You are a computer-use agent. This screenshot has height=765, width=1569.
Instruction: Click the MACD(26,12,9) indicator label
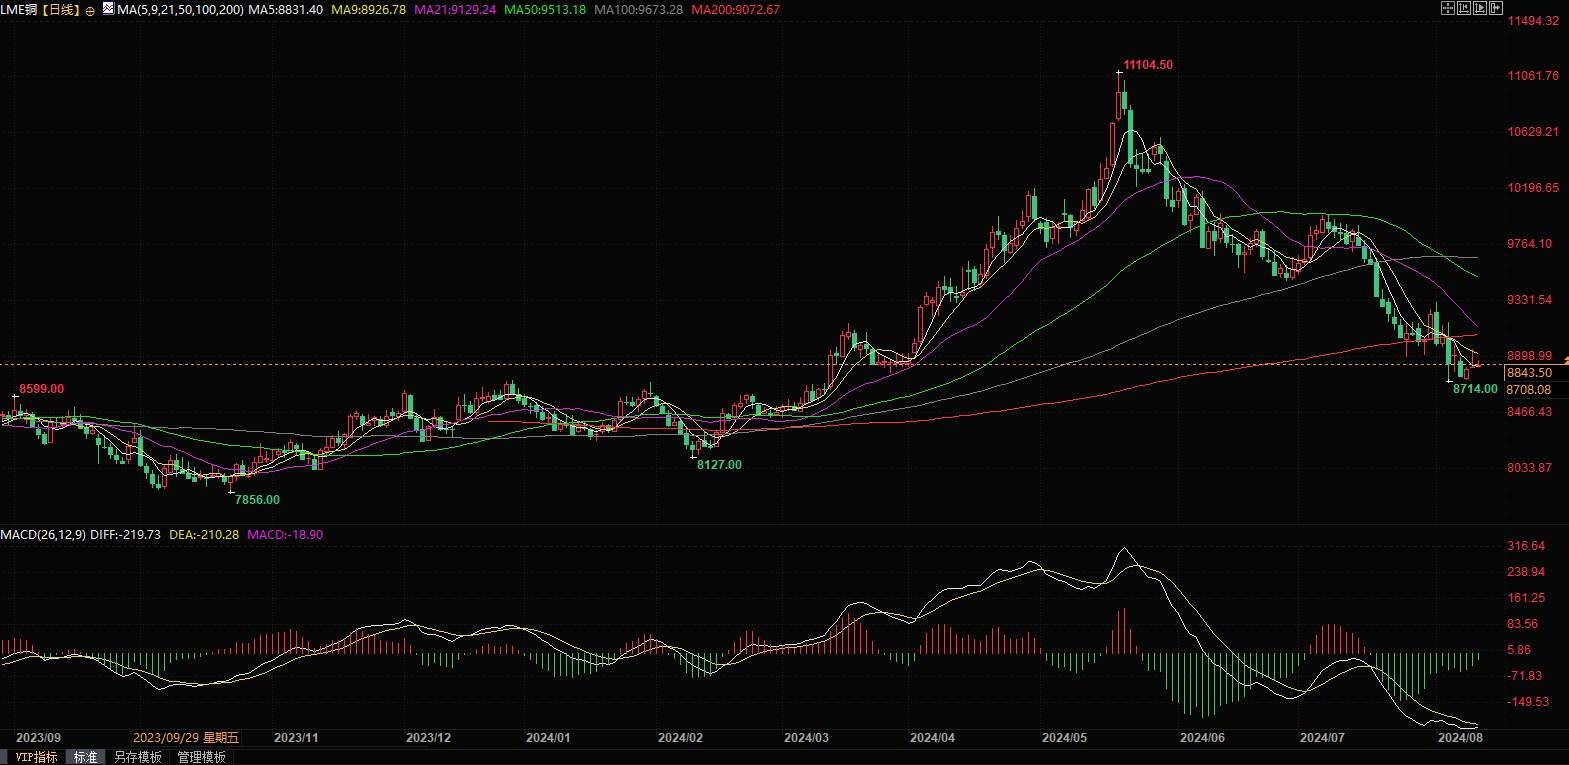(43, 535)
